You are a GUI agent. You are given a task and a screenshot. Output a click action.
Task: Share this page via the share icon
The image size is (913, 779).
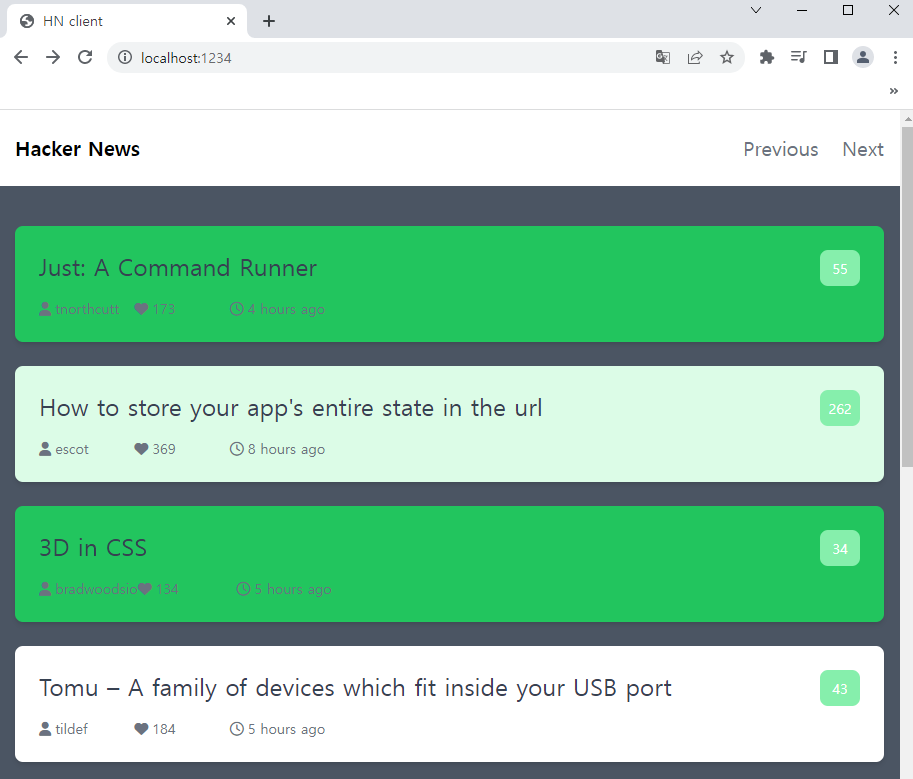click(x=695, y=57)
